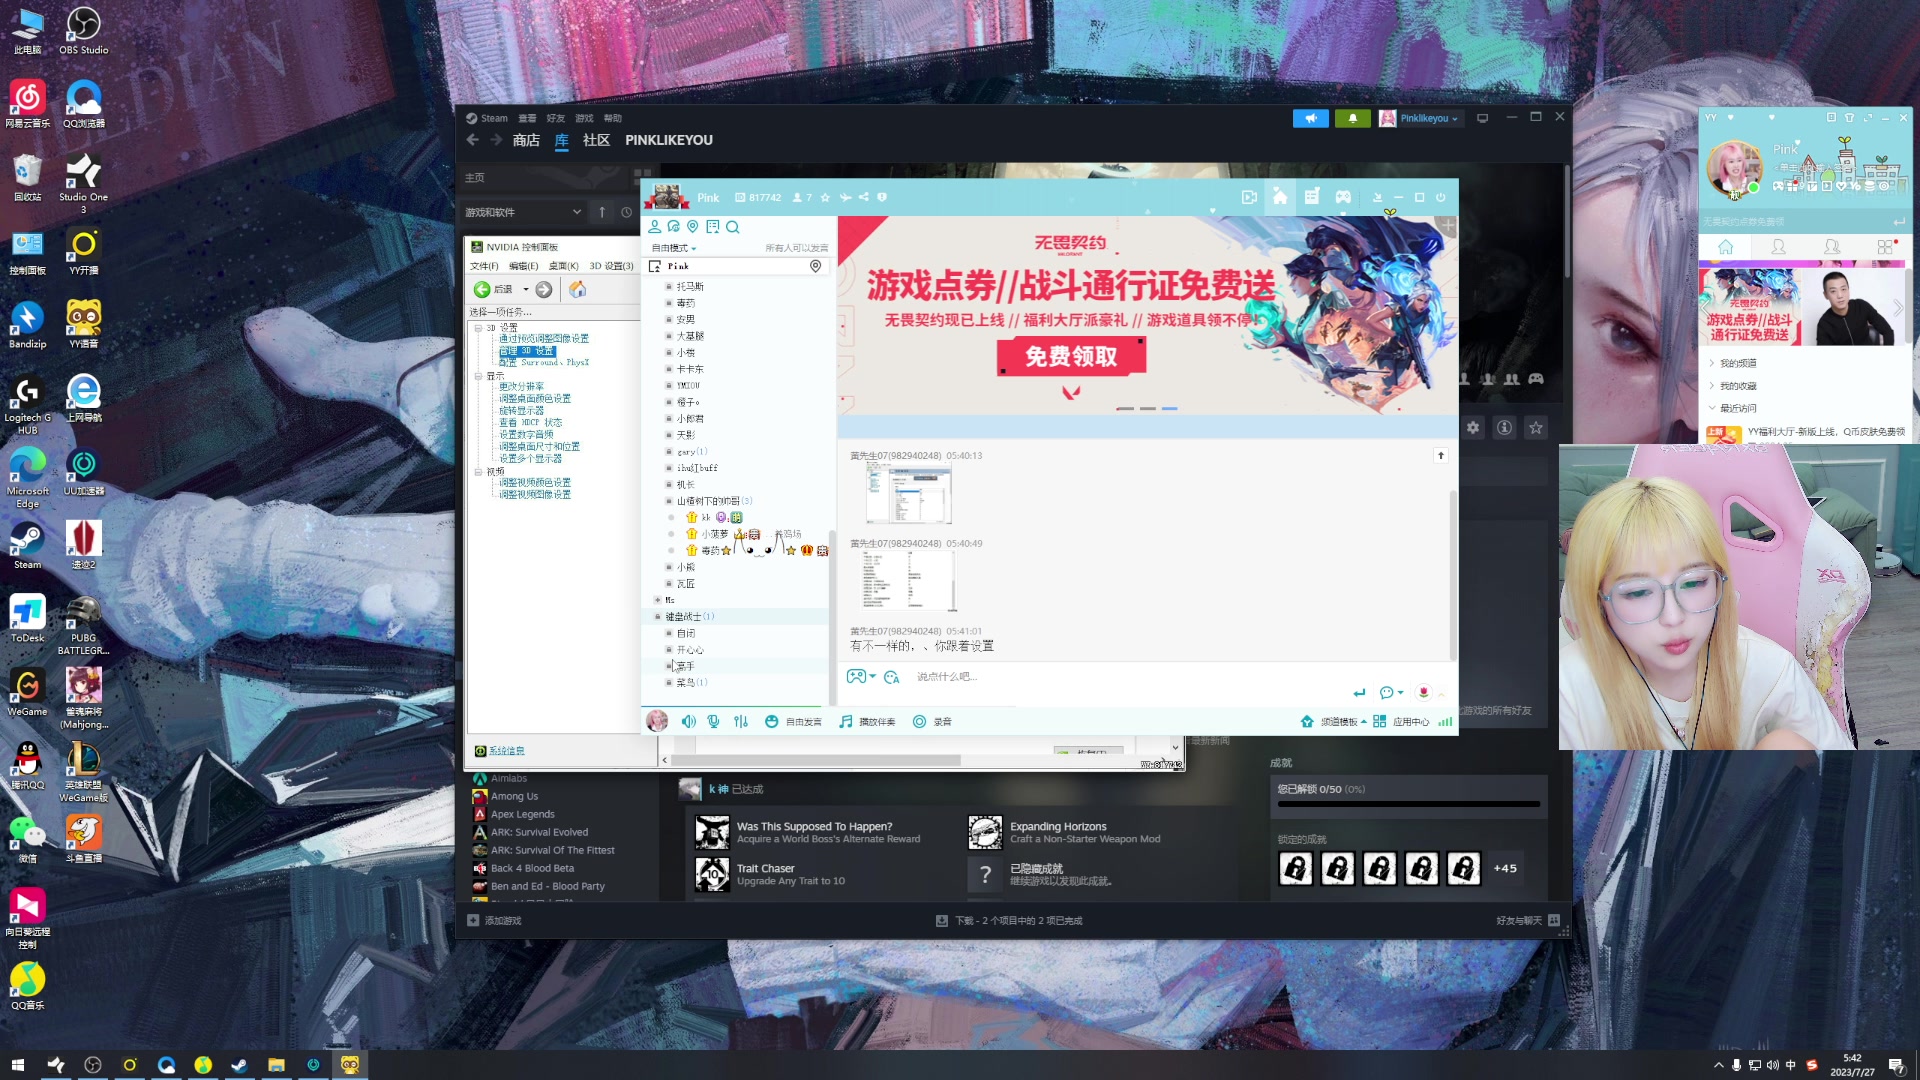Viewport: 1920px width, 1080px height.
Task: Expand 频道模板 channel template menu
Action: (x=1333, y=722)
